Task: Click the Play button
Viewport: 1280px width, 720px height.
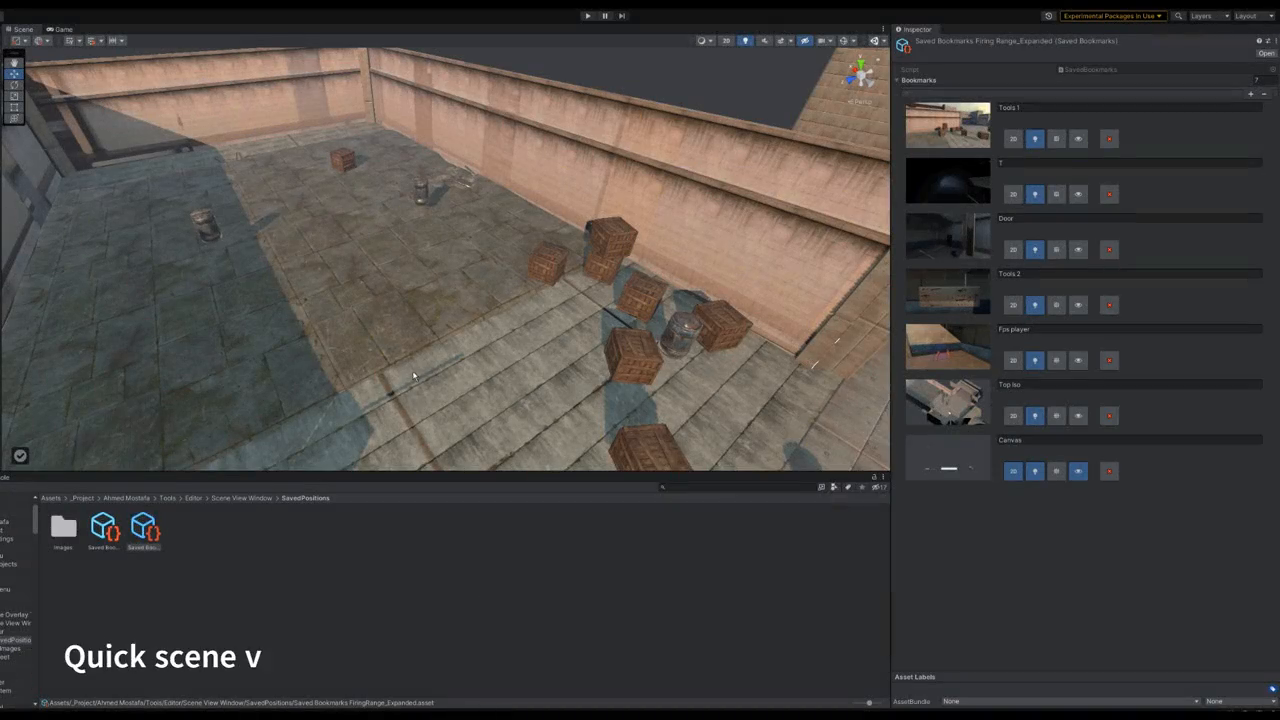Action: point(587,16)
